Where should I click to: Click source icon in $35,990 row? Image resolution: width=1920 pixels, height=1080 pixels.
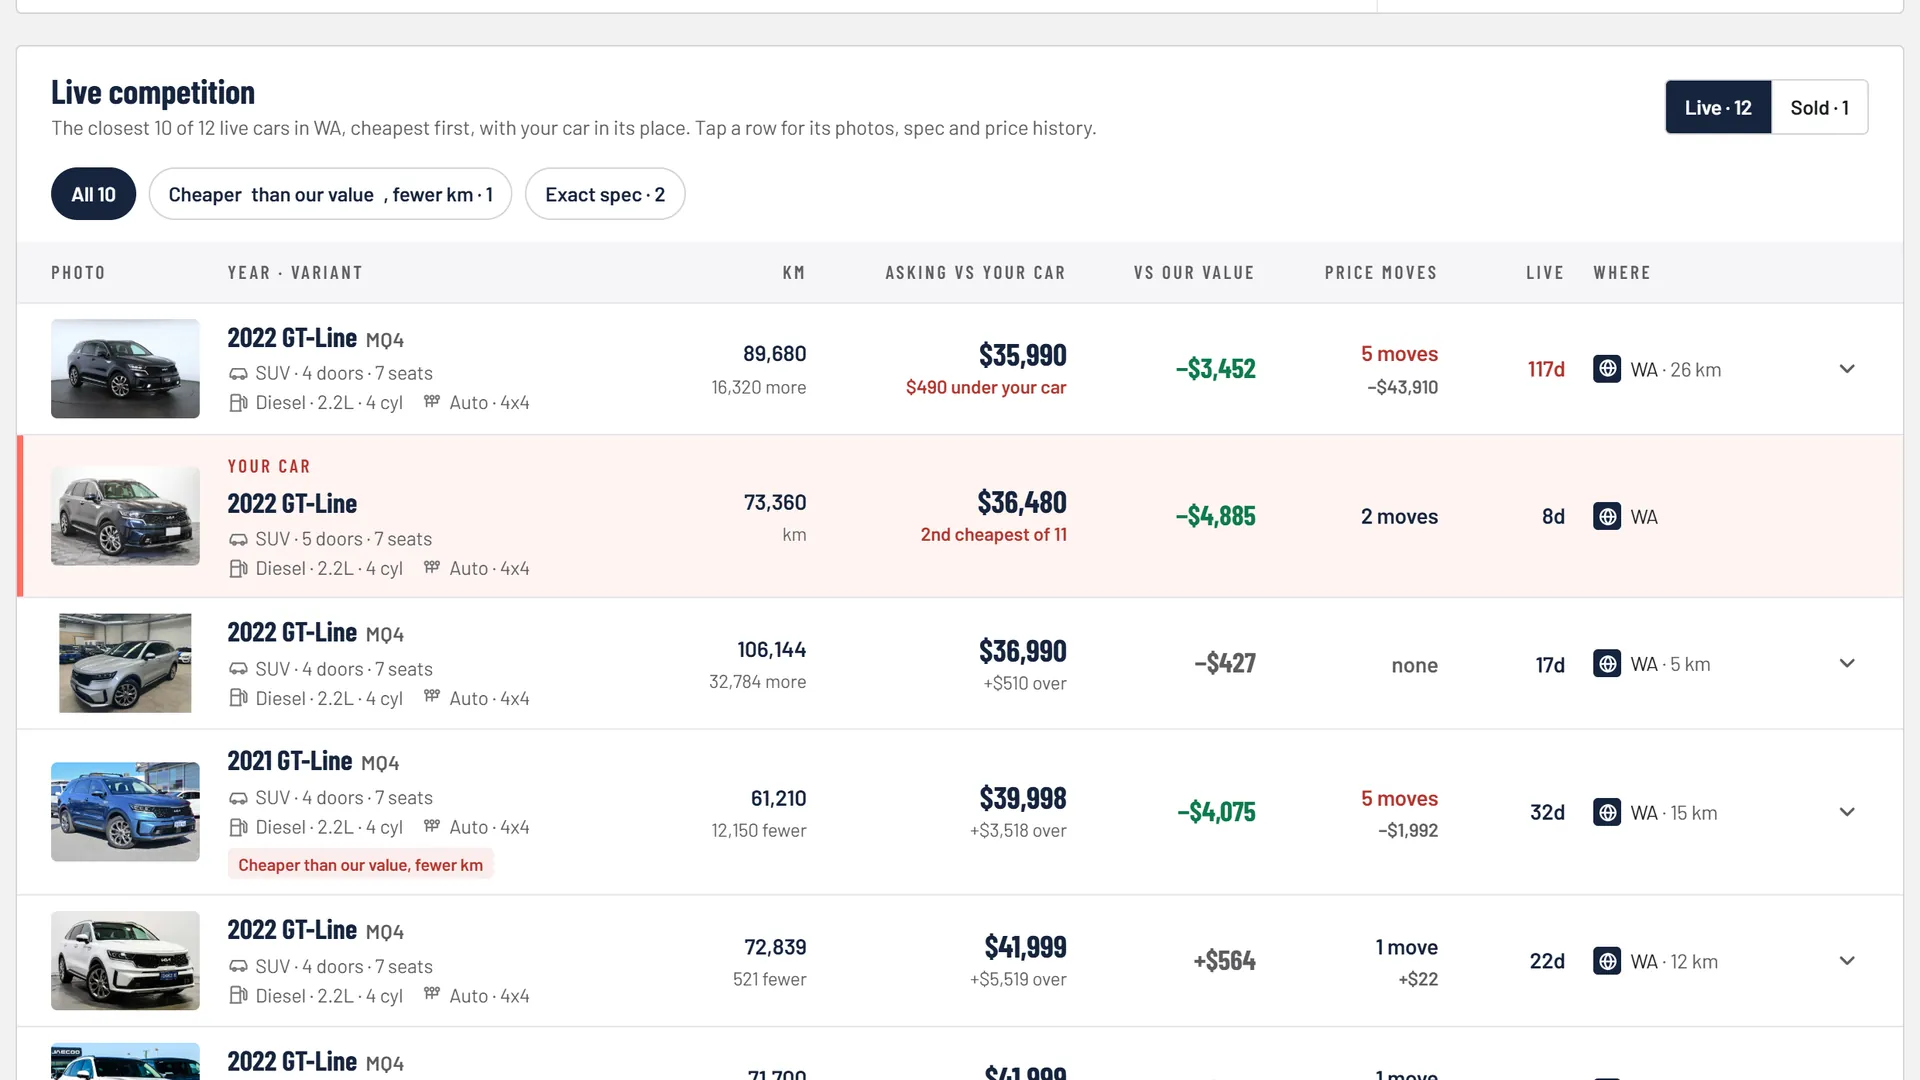[1607, 369]
